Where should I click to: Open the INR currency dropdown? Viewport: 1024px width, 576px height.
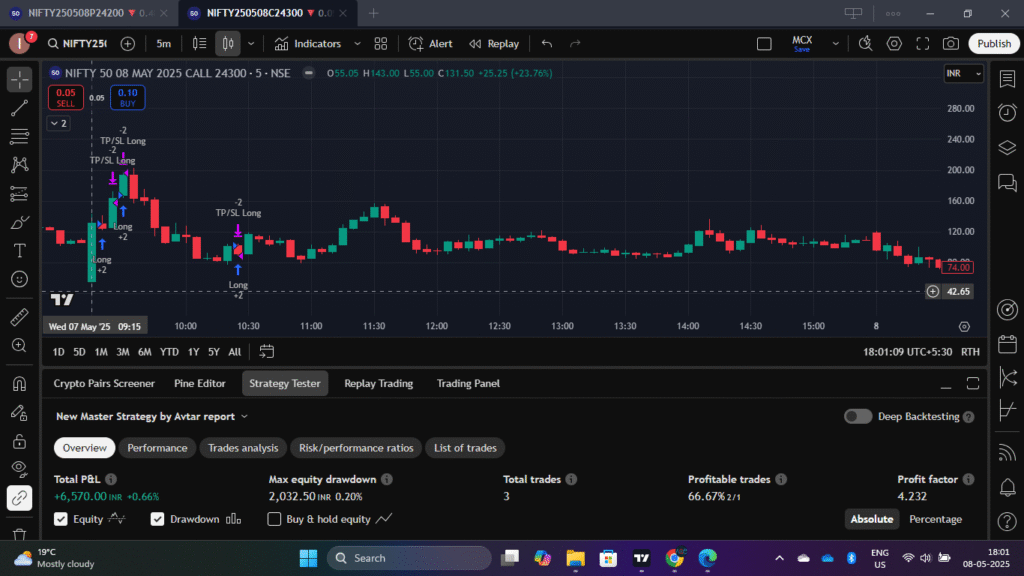[x=963, y=73]
